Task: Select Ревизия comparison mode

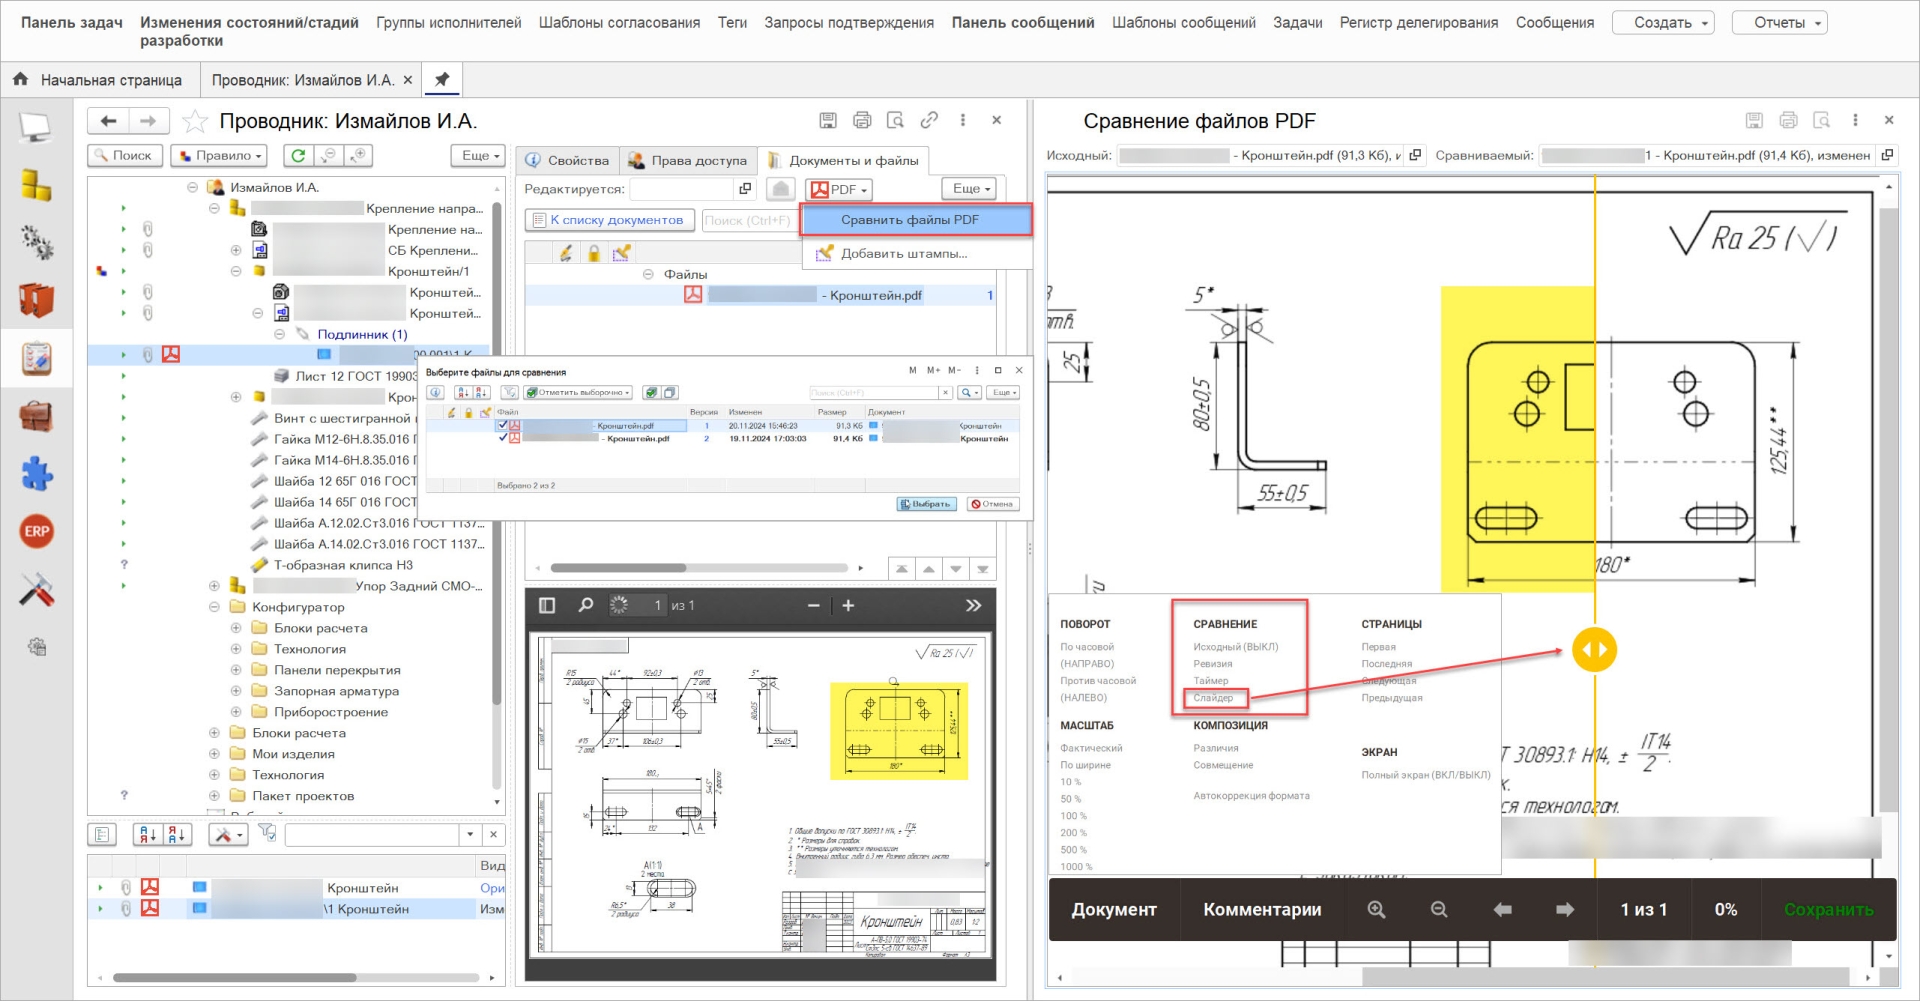Action: [1212, 664]
